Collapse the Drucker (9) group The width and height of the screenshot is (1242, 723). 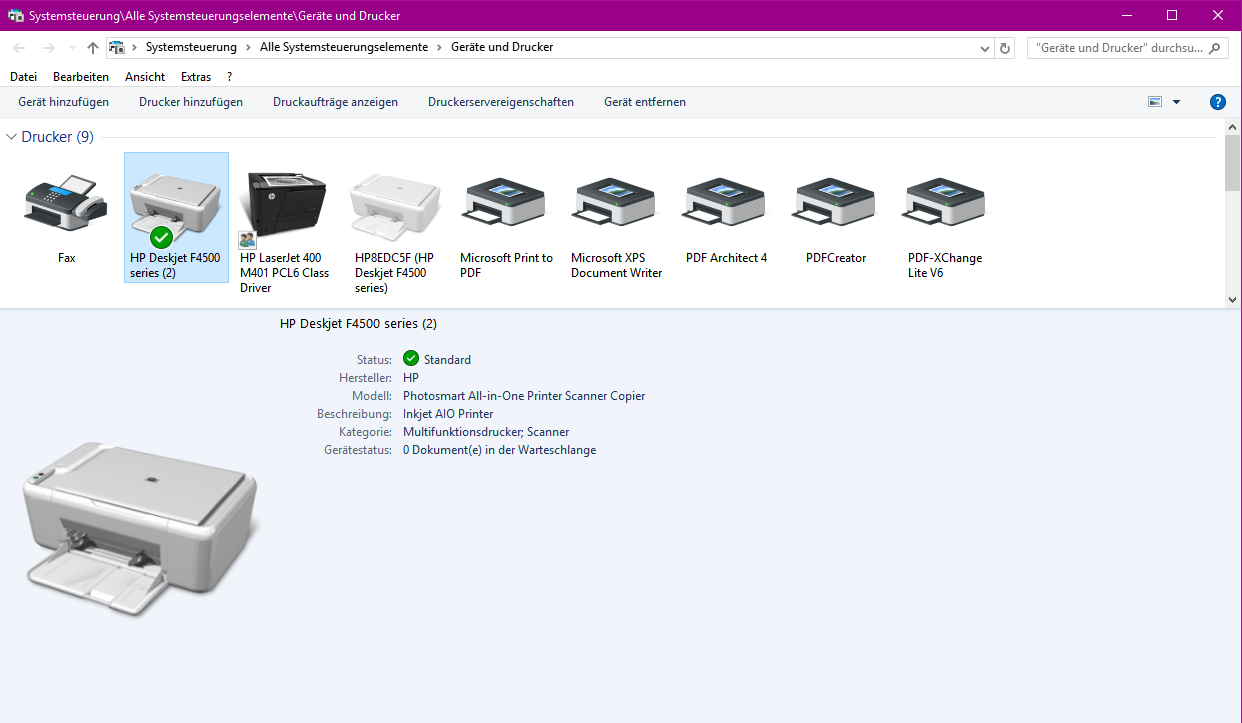(x=12, y=137)
